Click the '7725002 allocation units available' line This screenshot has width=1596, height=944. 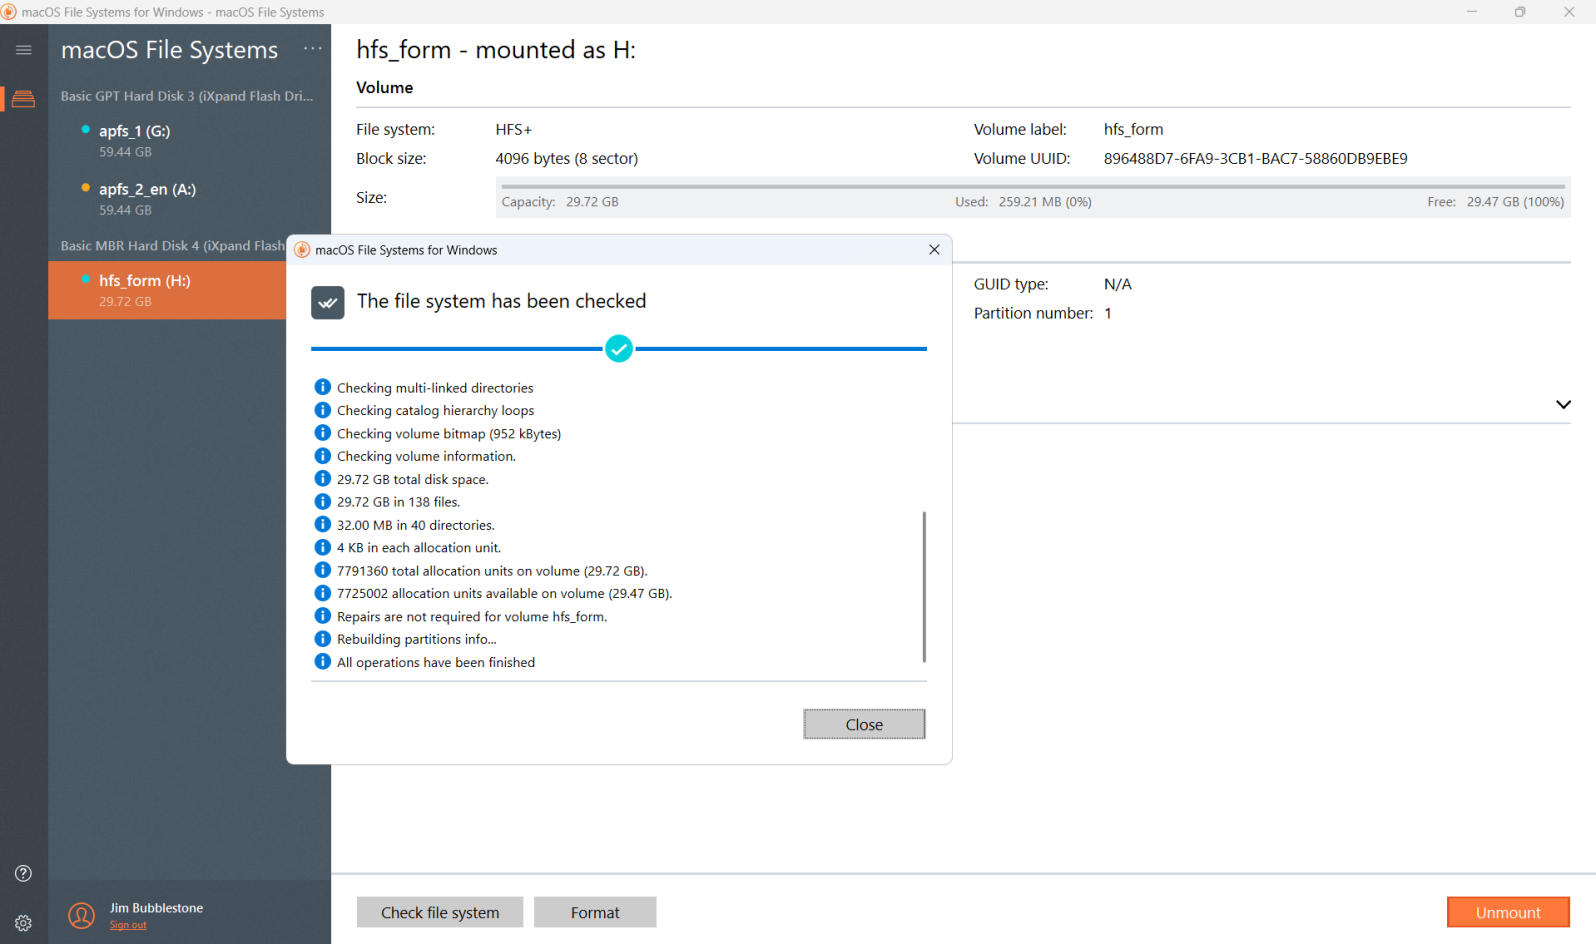tap(505, 594)
